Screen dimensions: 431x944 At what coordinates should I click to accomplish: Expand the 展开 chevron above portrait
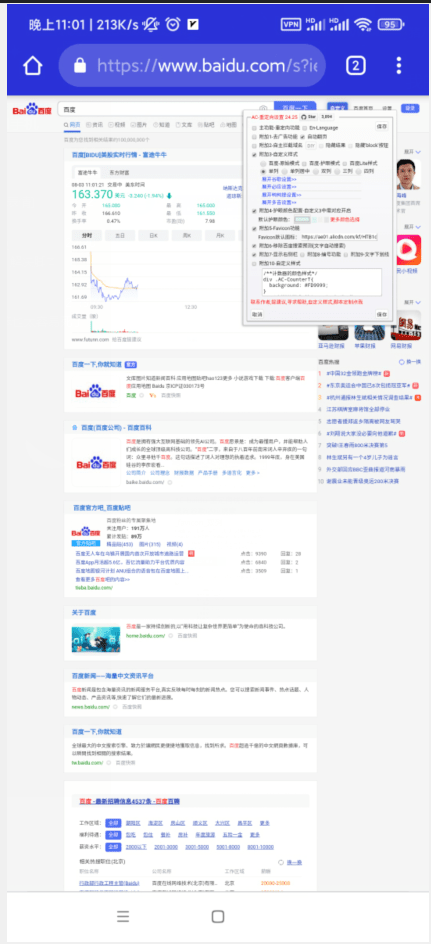(x=418, y=152)
